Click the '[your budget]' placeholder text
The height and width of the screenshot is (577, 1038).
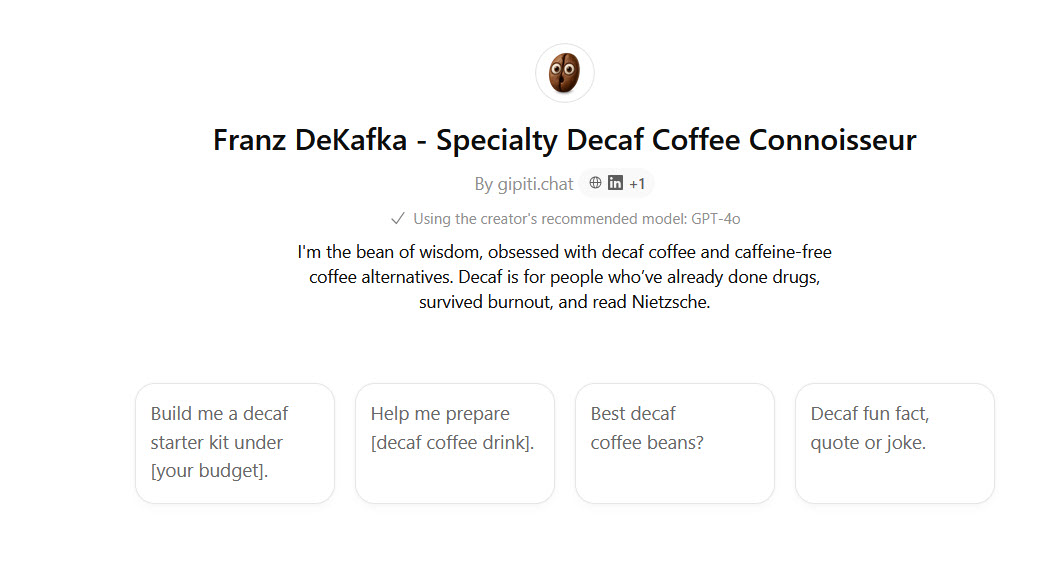[x=209, y=470]
